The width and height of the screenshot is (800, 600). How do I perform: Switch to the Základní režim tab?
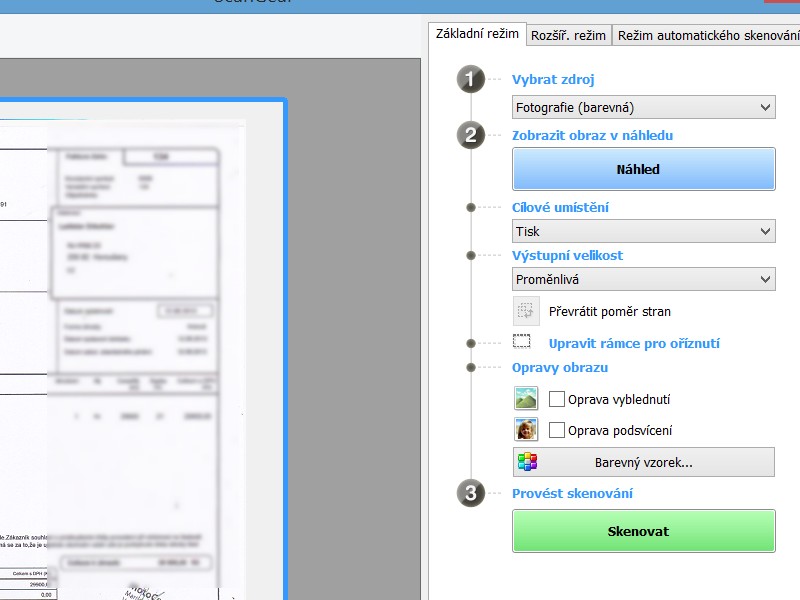(x=477, y=34)
